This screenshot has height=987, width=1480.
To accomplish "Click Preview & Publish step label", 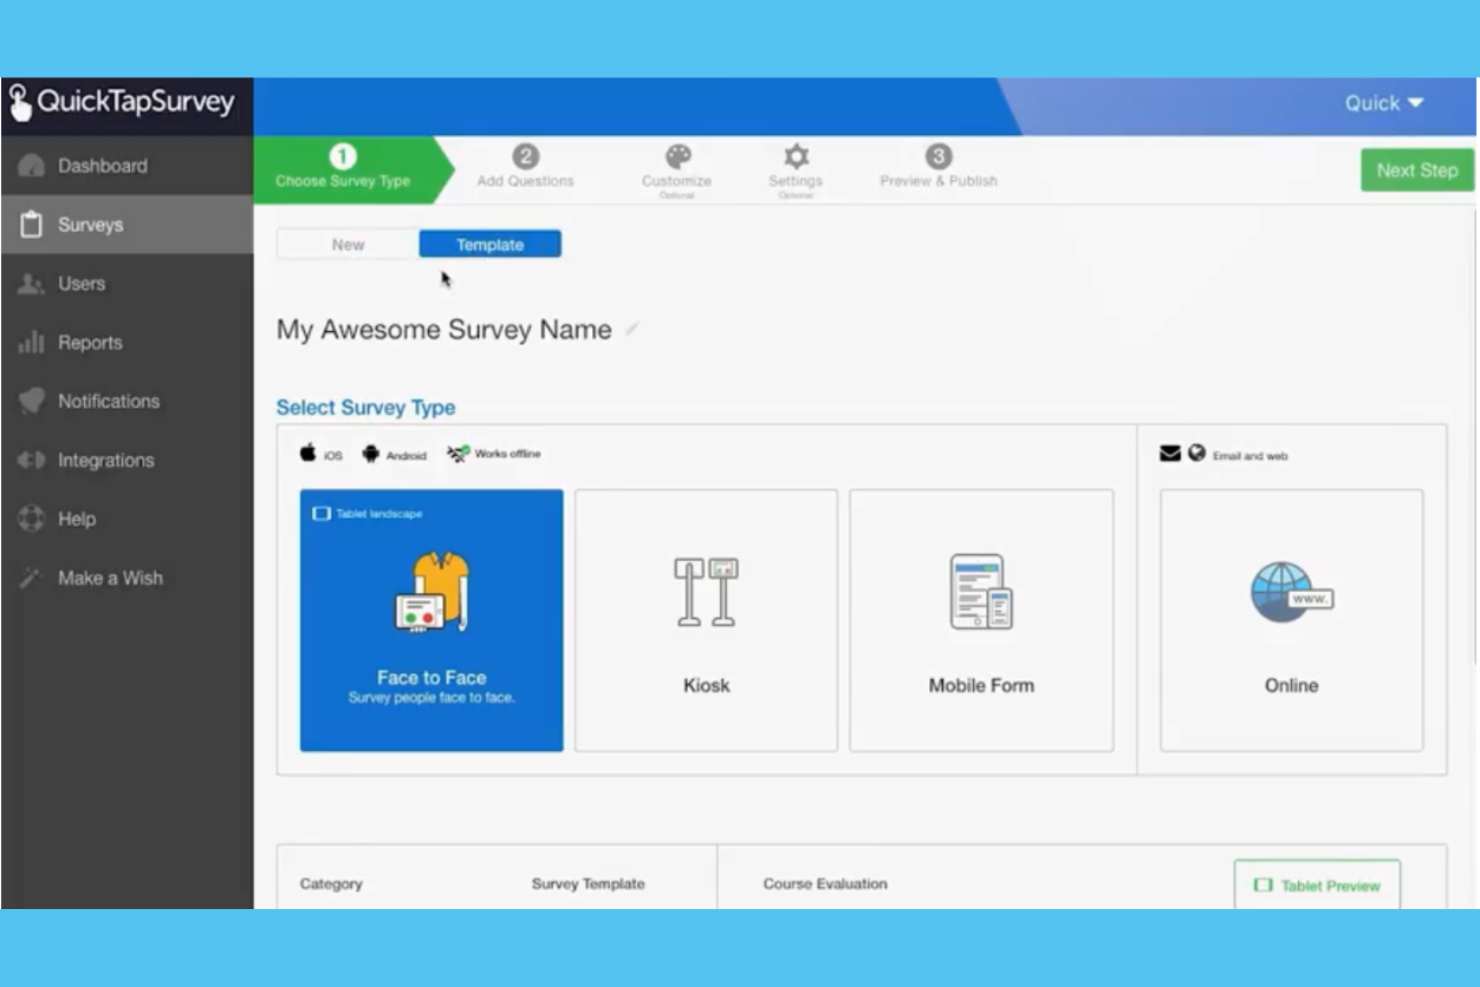I will coord(939,181).
